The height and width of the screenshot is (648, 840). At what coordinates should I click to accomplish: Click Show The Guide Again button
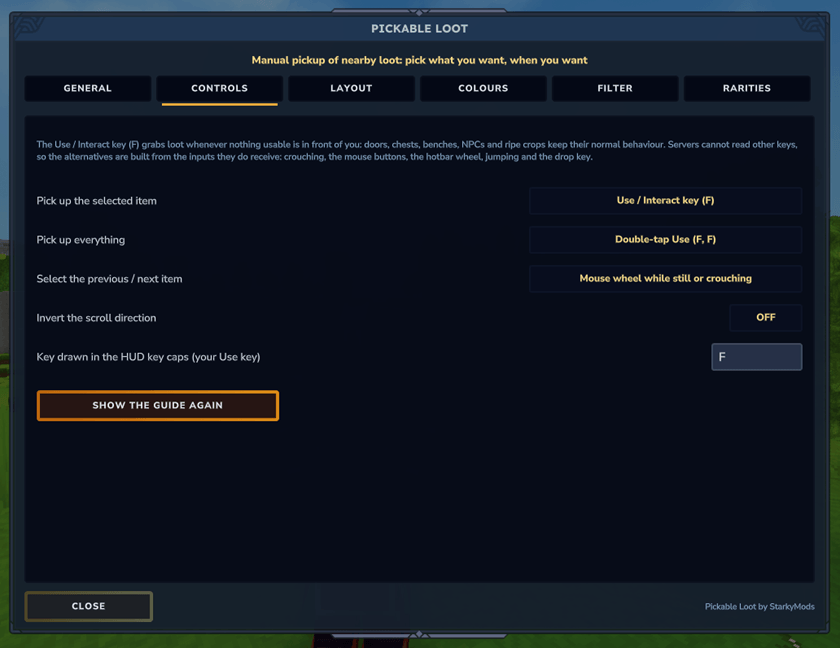point(158,405)
